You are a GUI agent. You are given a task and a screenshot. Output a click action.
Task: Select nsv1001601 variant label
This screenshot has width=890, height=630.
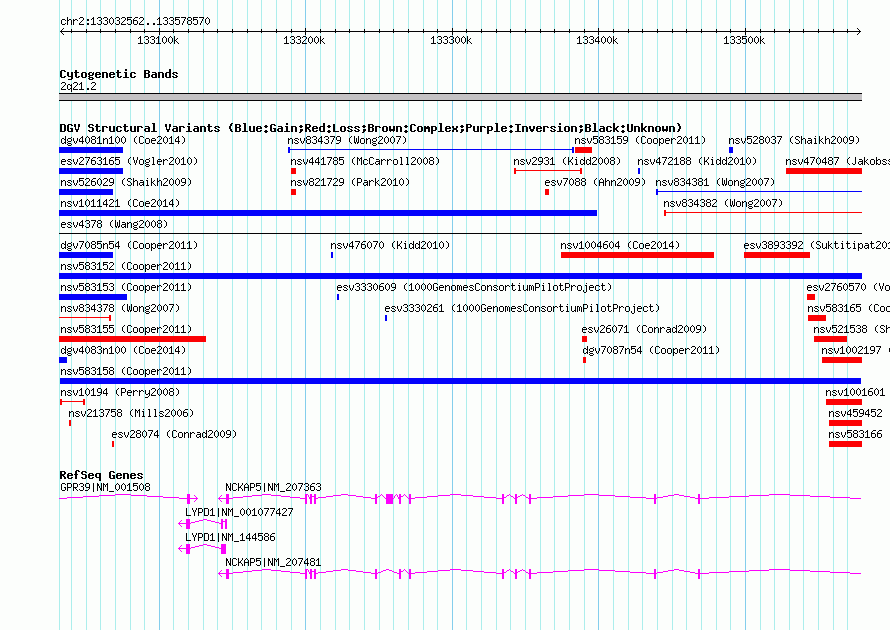pyautogui.click(x=855, y=392)
